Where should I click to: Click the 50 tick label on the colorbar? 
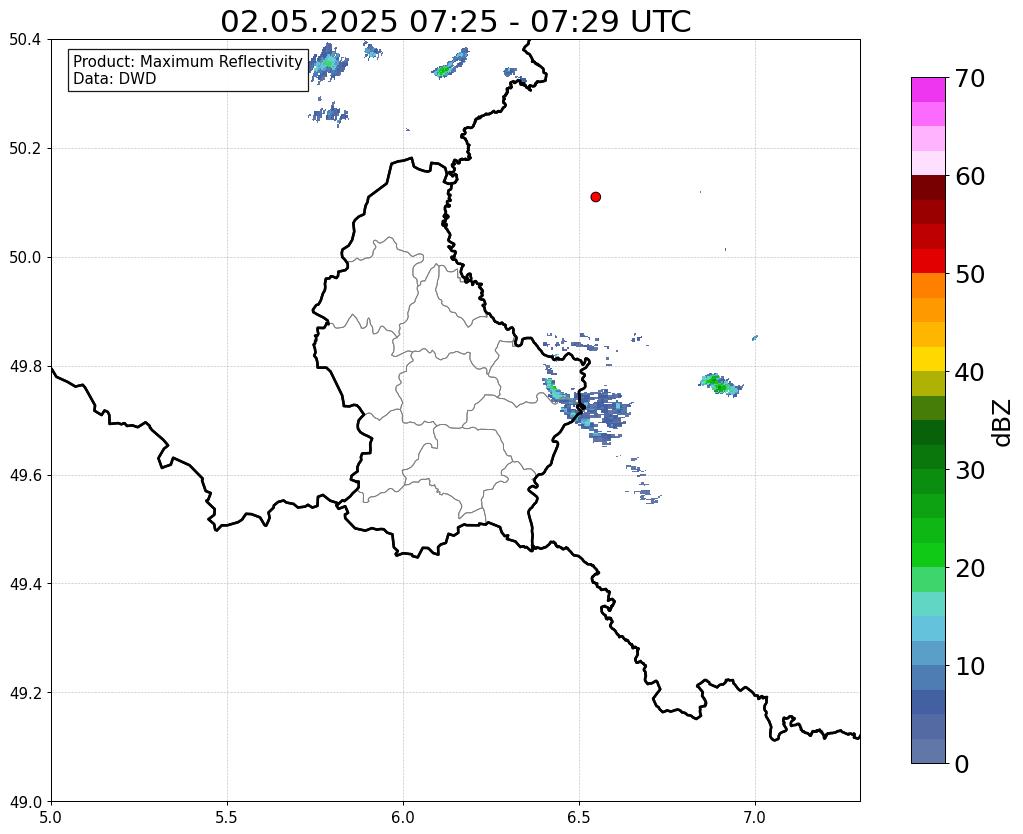point(970,274)
